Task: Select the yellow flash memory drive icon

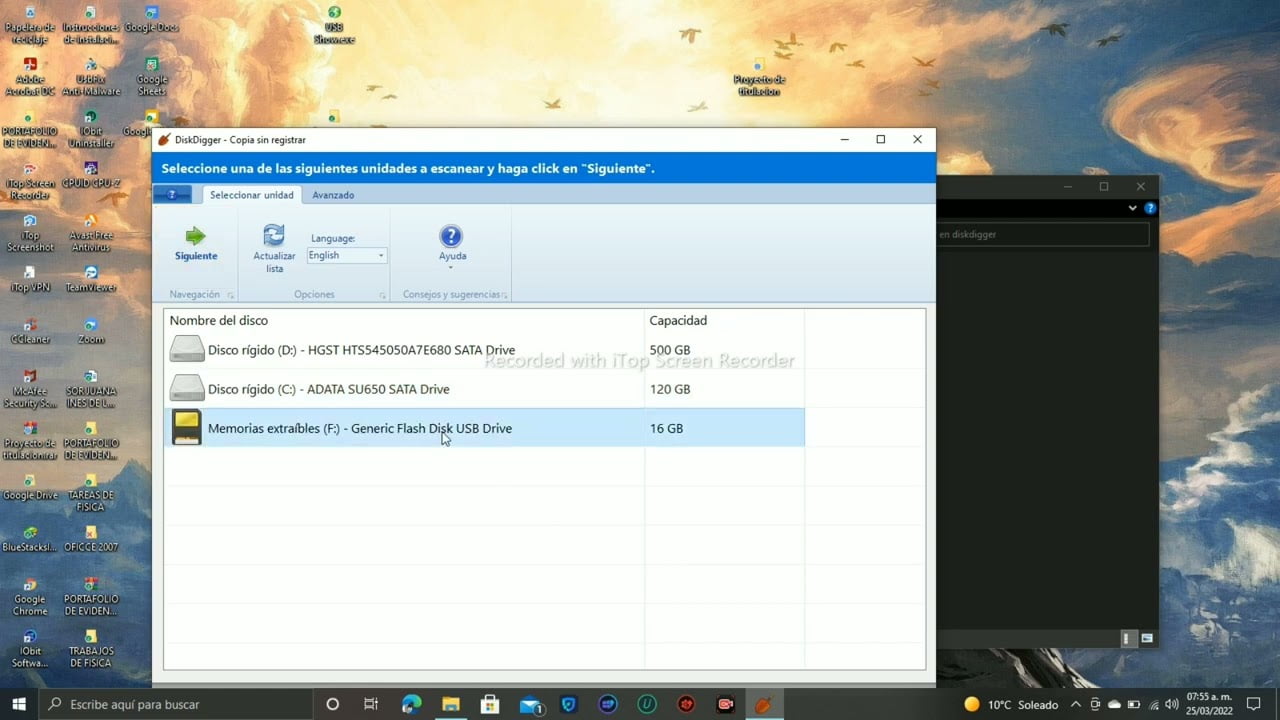Action: pos(187,427)
